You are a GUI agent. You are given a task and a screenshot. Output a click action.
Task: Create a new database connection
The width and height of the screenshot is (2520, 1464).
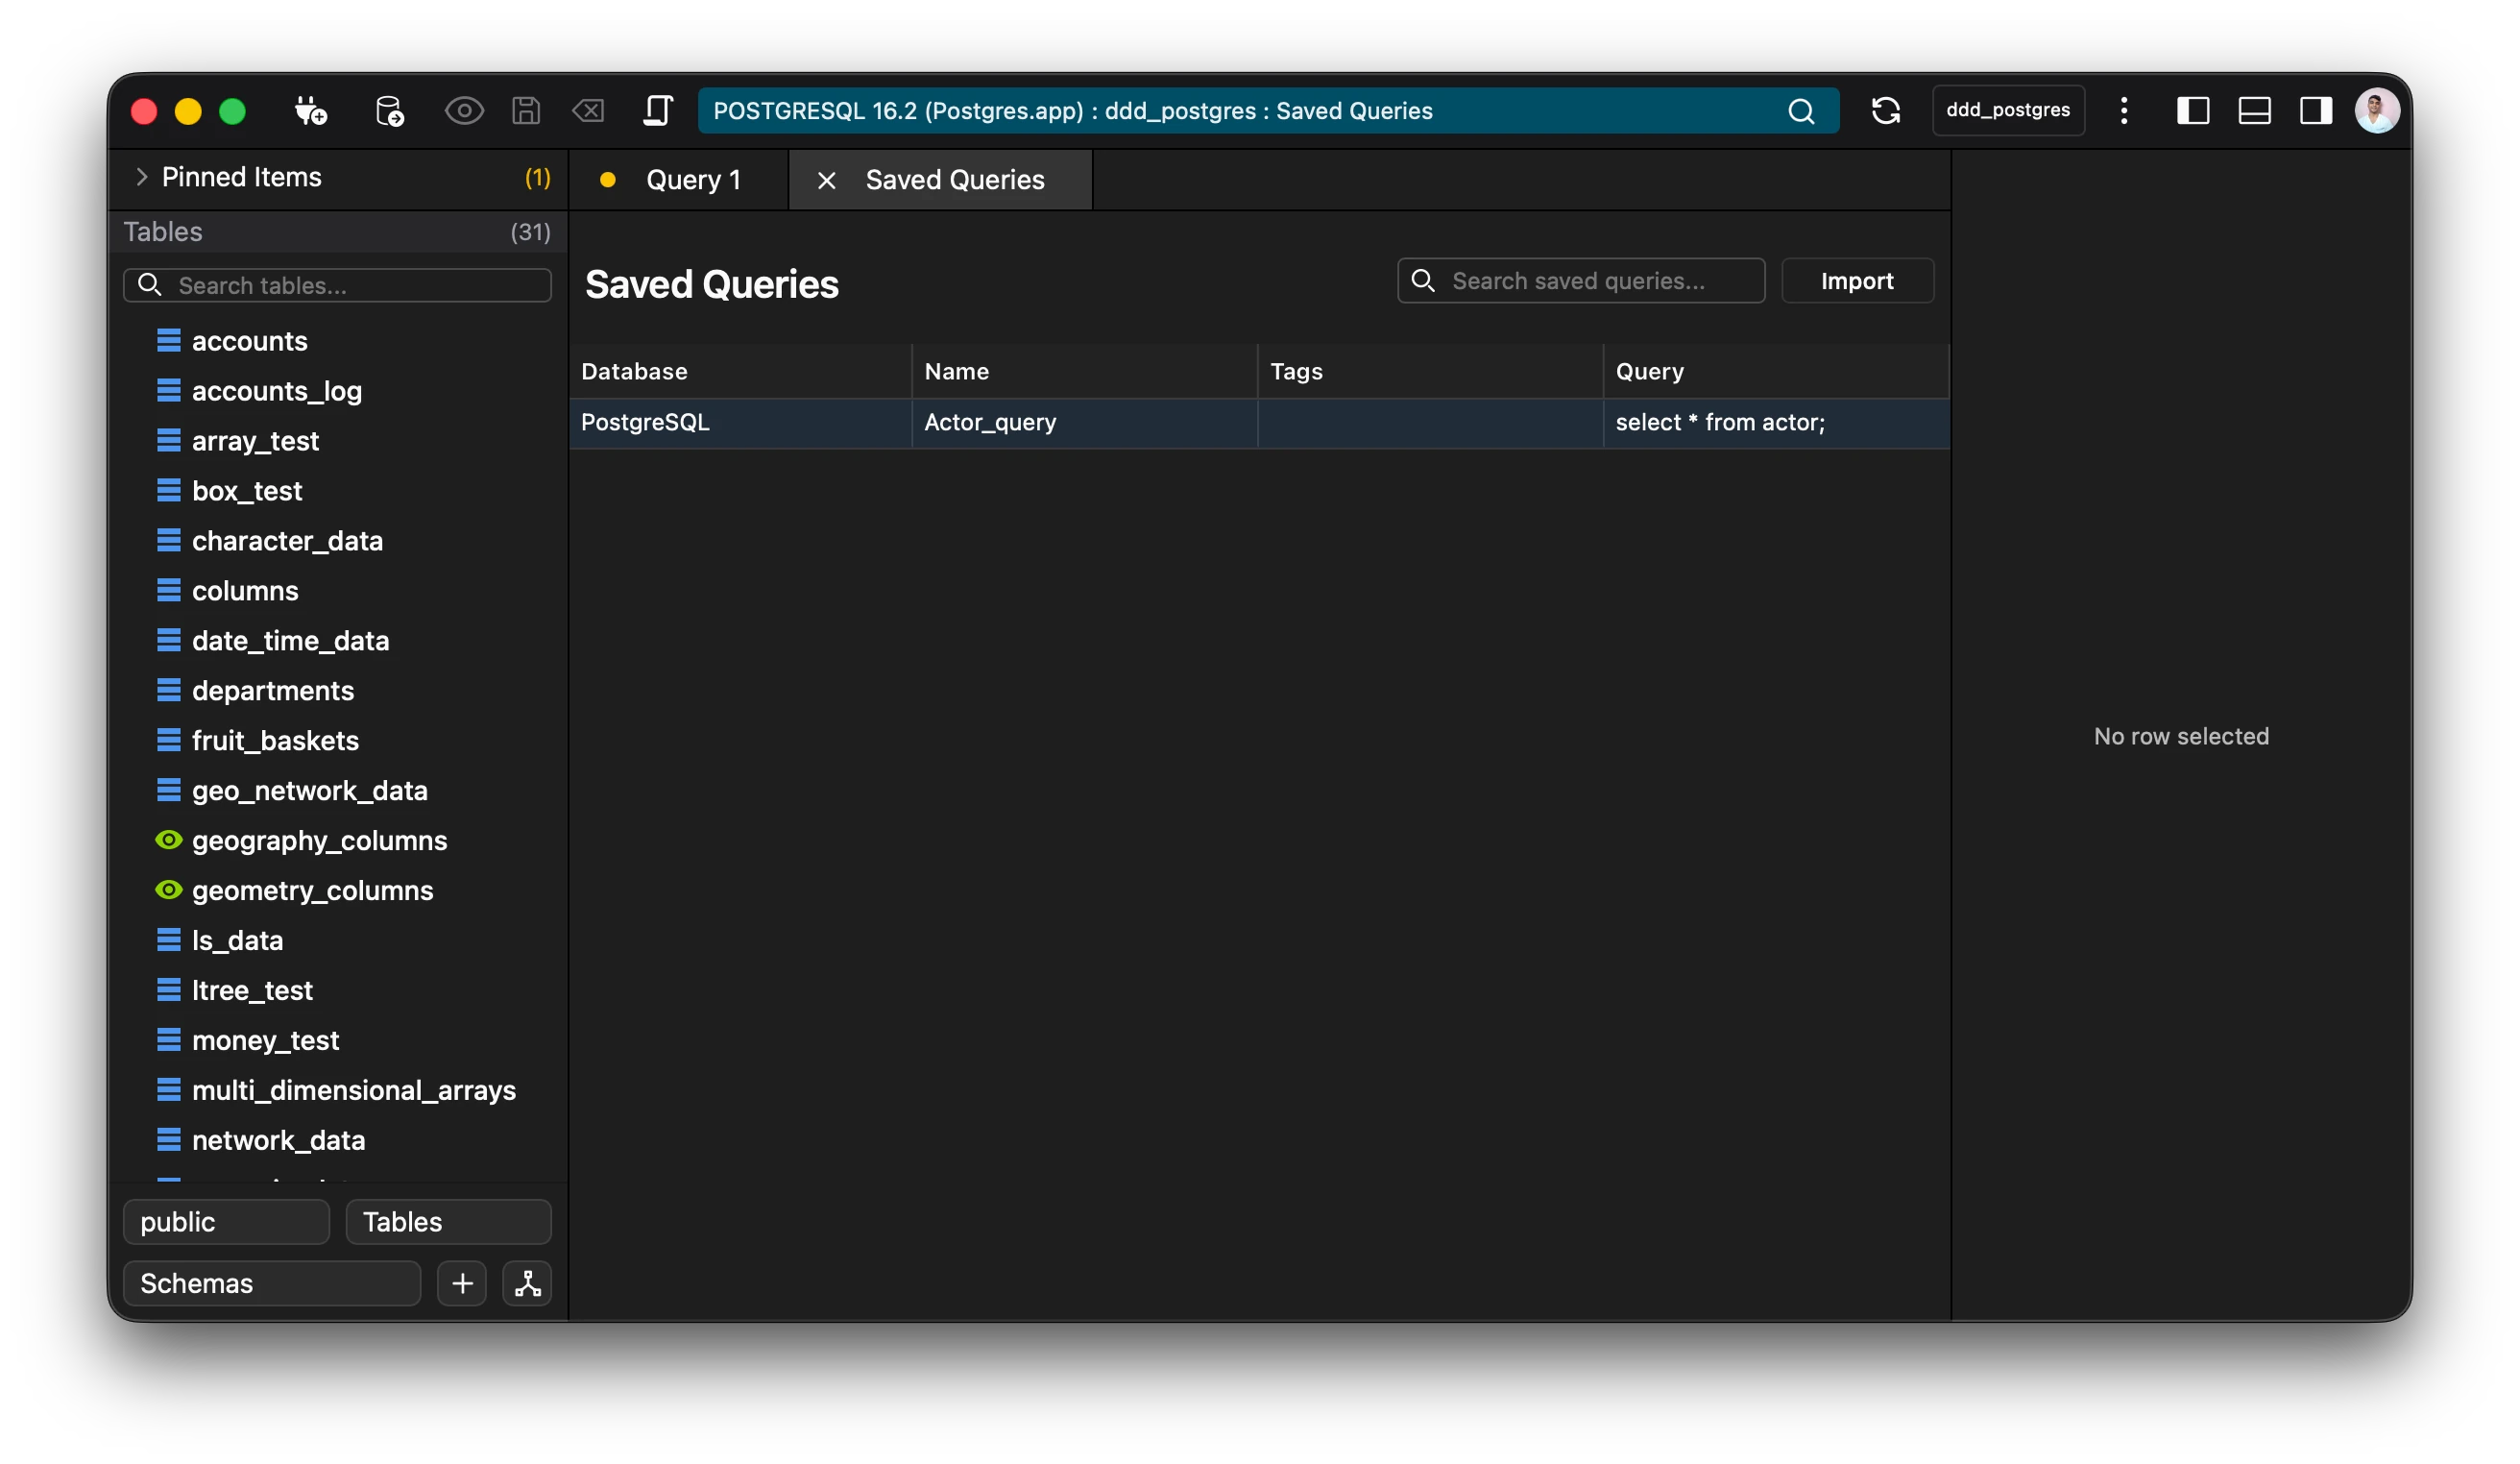click(310, 111)
